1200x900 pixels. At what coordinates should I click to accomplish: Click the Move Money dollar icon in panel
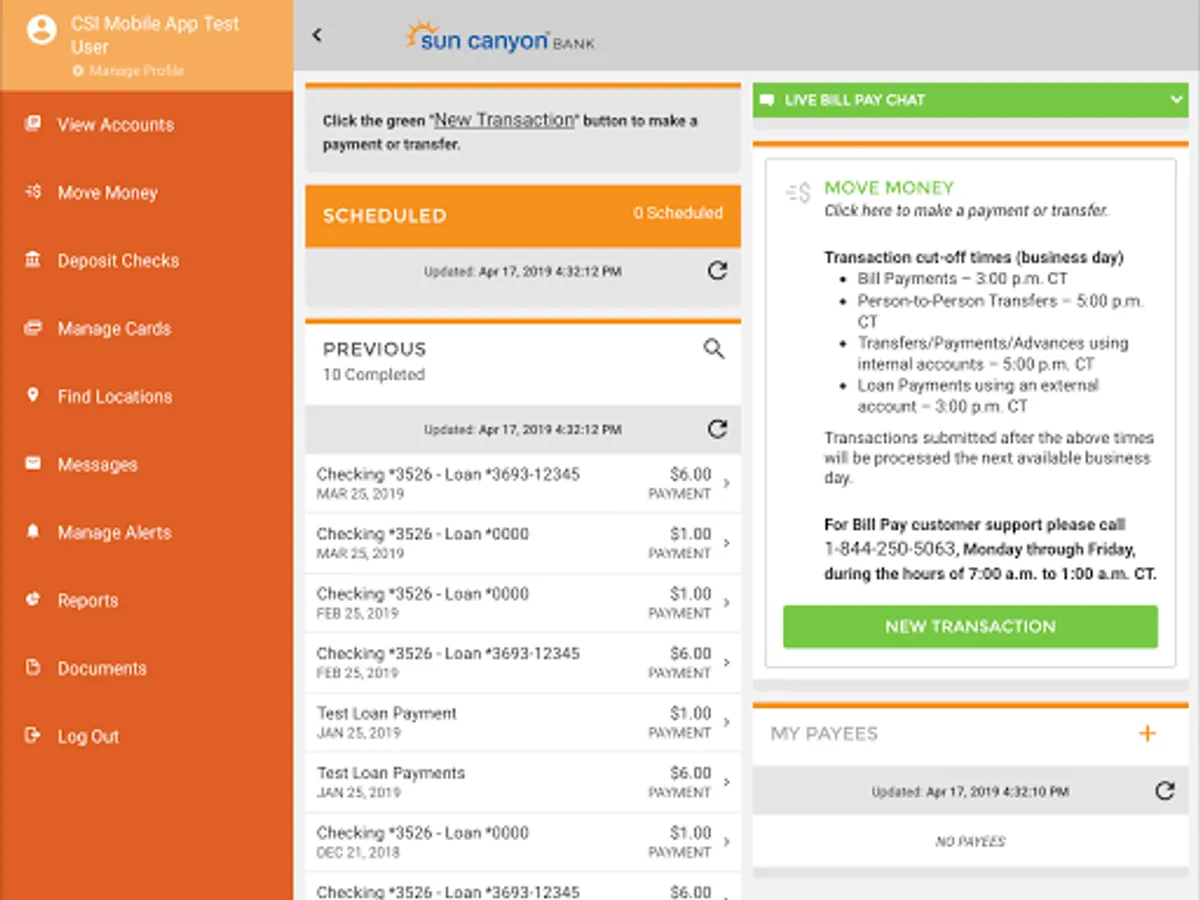(x=798, y=194)
